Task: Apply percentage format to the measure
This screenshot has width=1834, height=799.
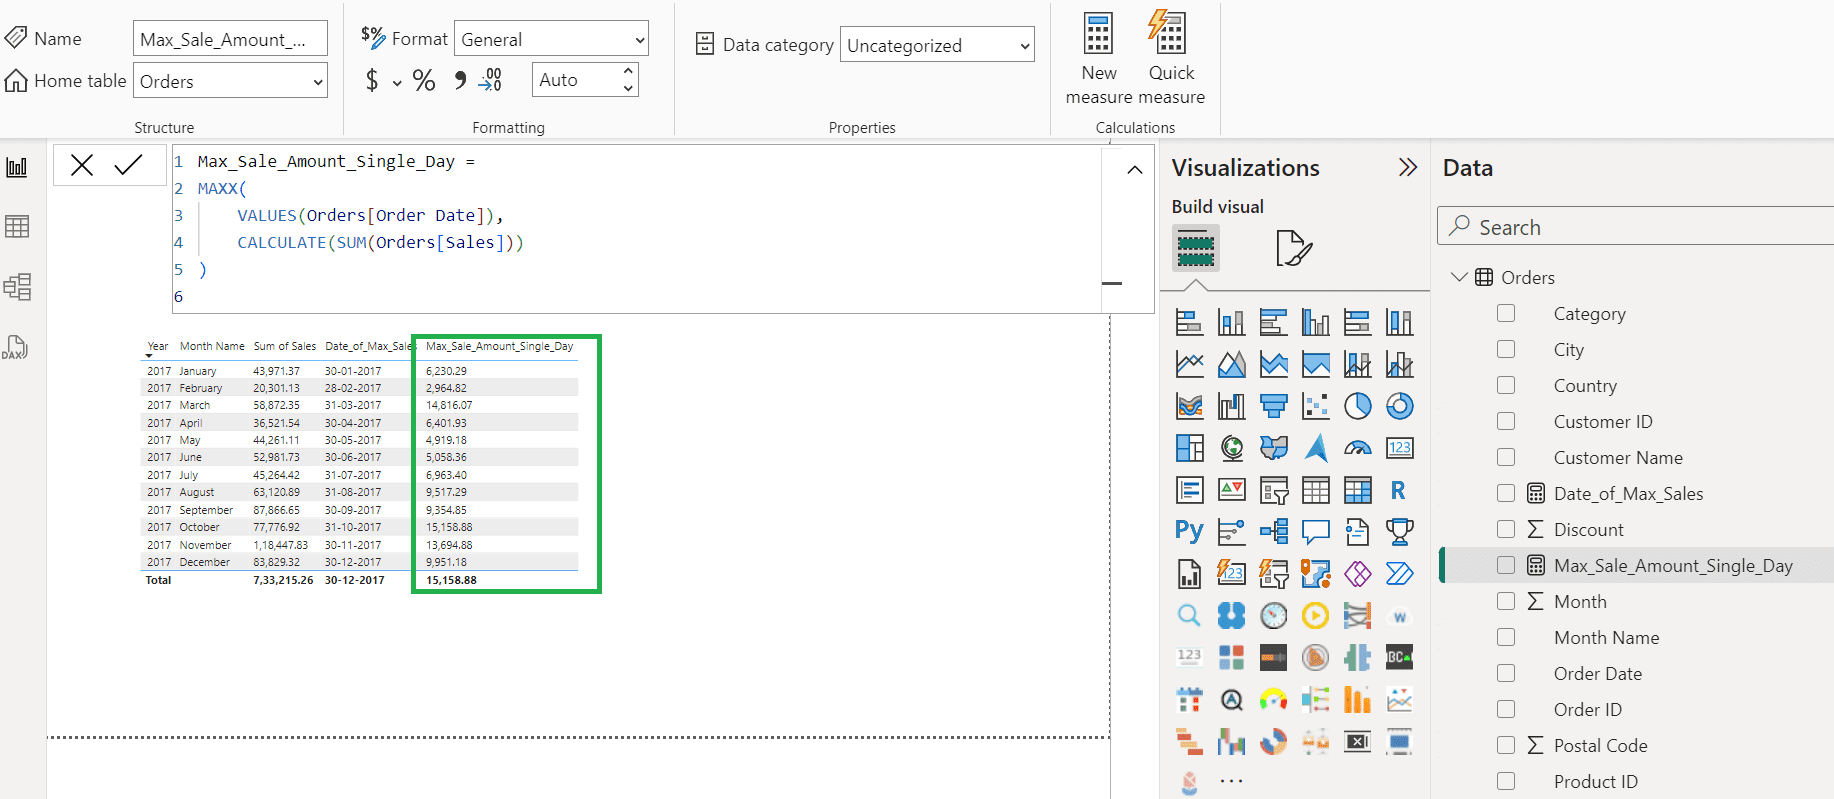Action: point(424,81)
